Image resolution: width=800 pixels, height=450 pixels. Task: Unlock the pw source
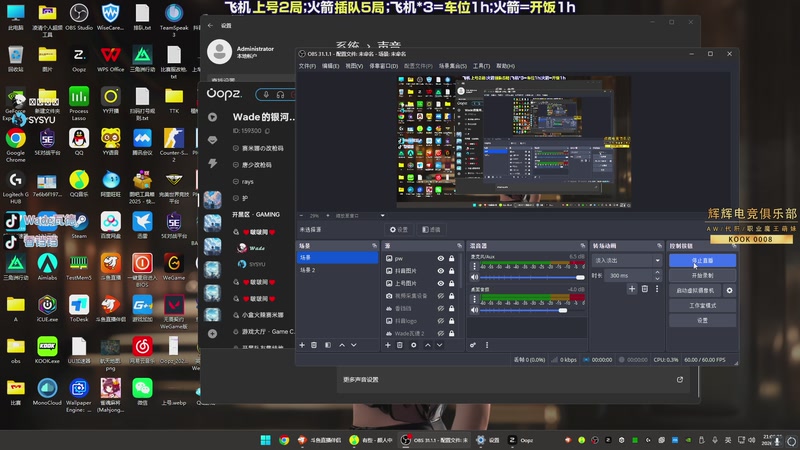point(452,259)
